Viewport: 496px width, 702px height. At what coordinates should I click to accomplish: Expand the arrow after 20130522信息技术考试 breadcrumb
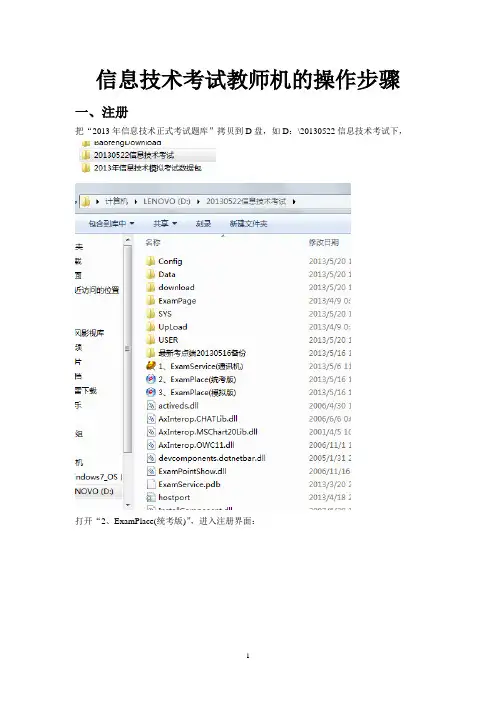click(294, 201)
